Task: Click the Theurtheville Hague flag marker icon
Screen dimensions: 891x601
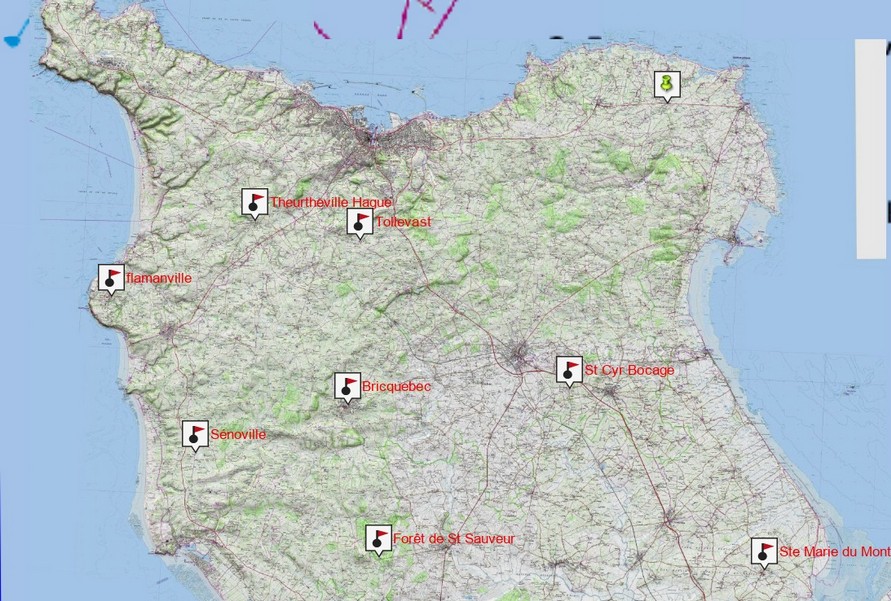Action: coord(255,202)
